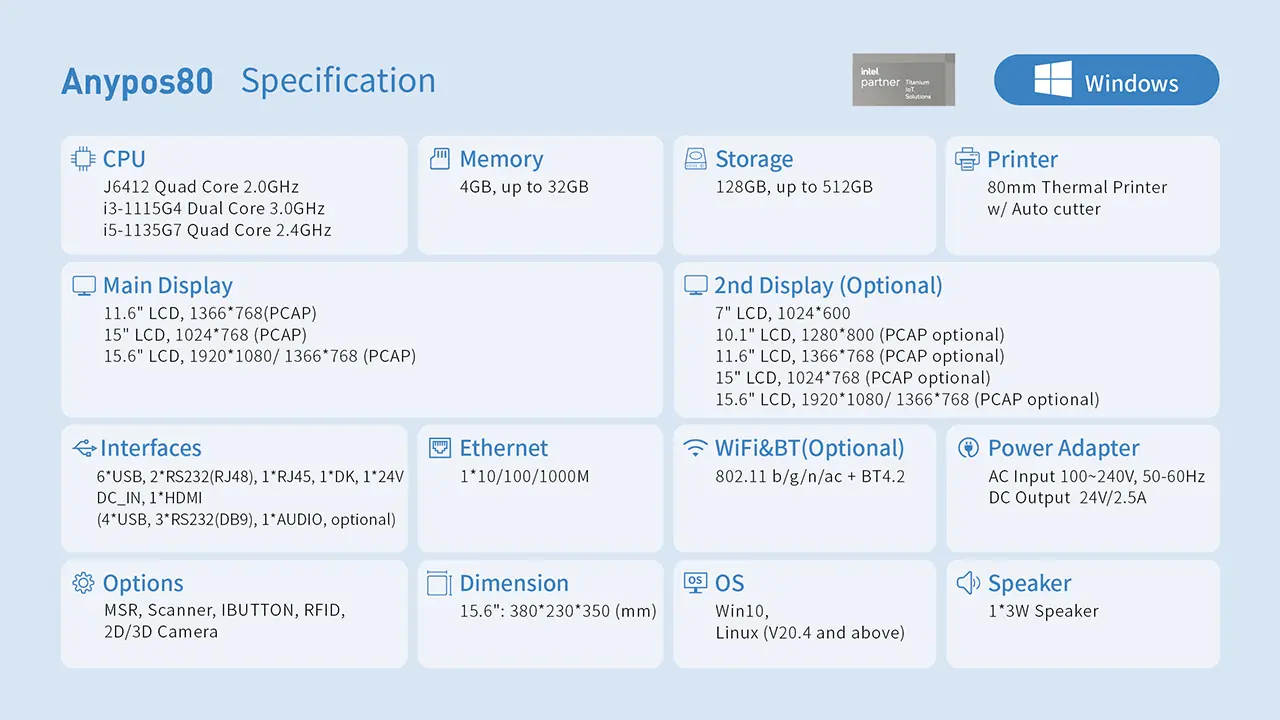Click the Printer icon
1280x720 pixels.
click(967, 159)
